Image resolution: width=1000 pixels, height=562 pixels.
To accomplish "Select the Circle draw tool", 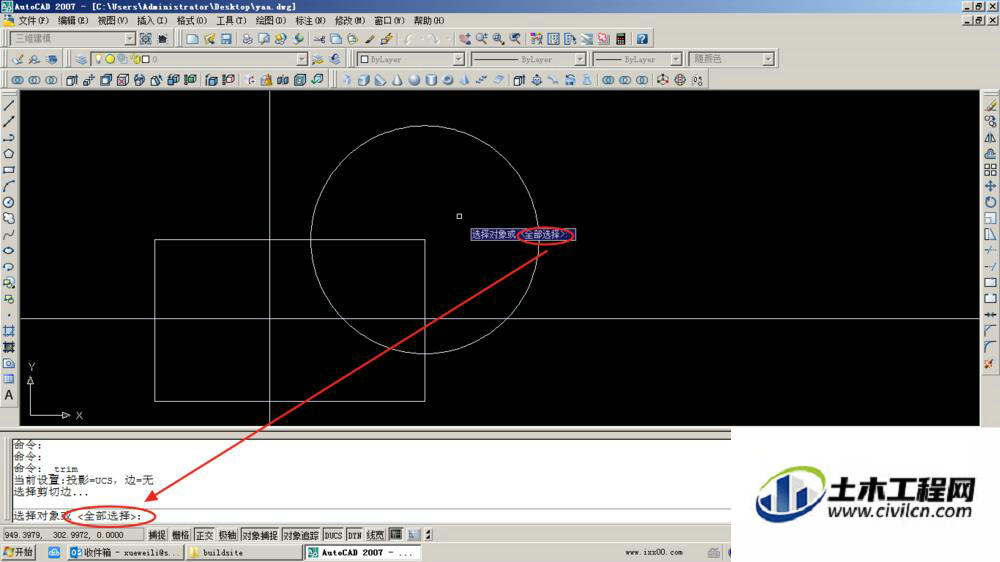I will click(9, 202).
